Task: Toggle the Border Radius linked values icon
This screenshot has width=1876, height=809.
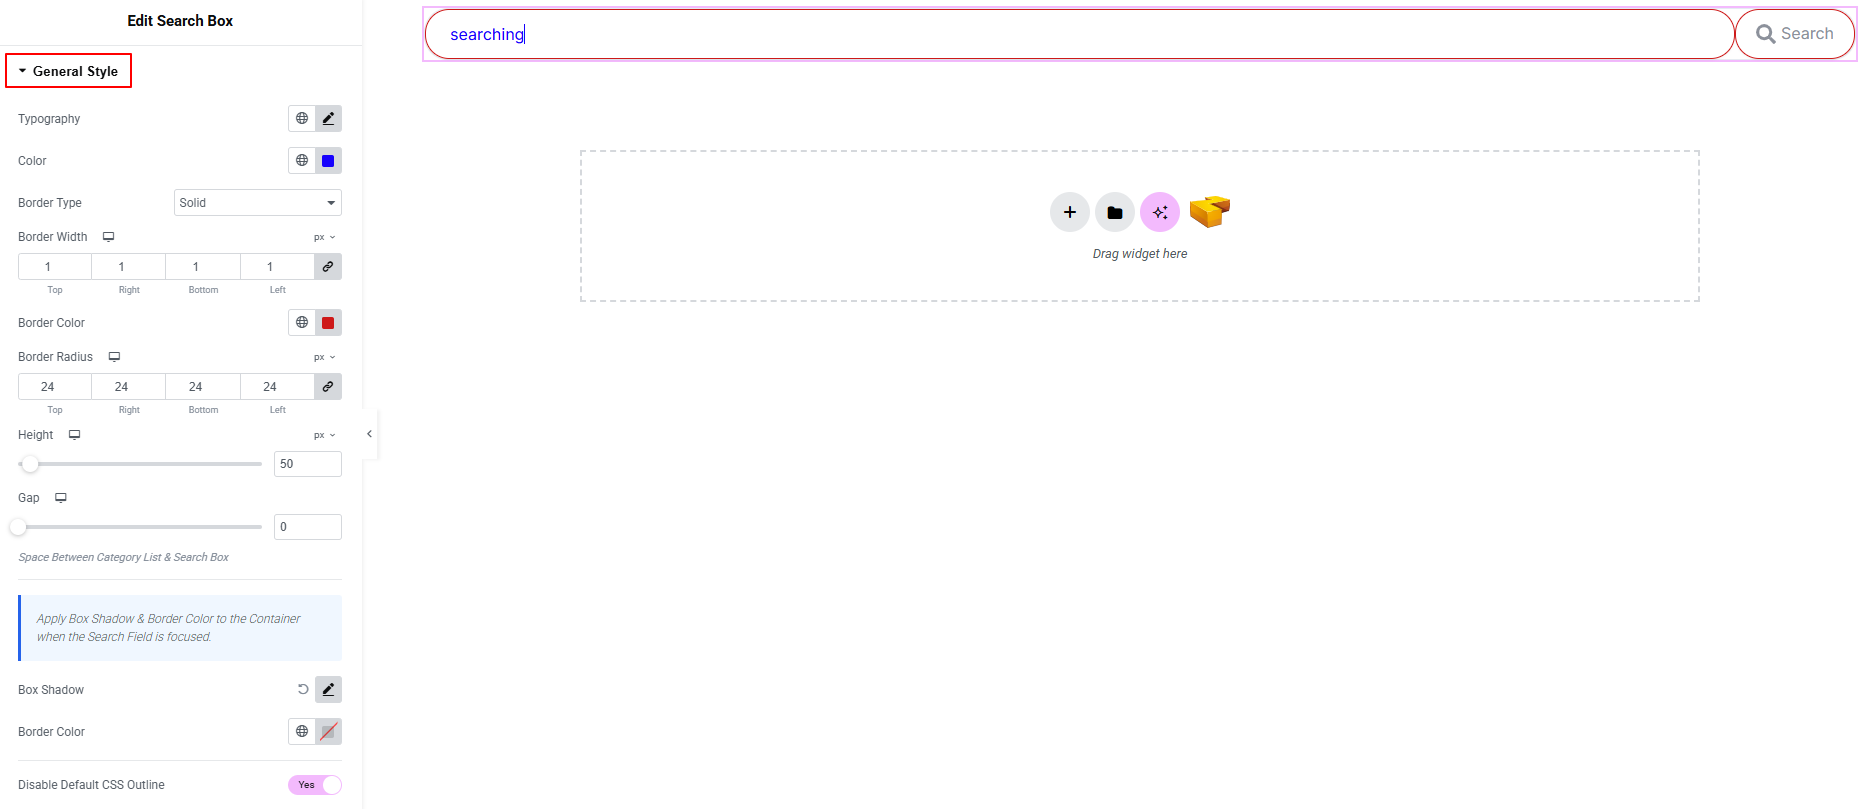Action: (328, 386)
